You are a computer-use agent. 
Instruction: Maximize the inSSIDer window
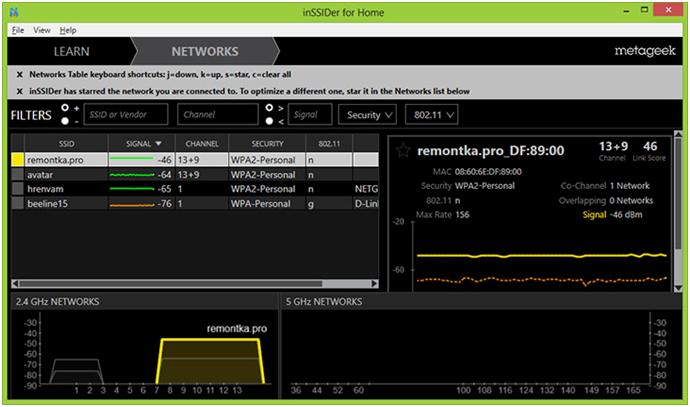tap(644, 10)
